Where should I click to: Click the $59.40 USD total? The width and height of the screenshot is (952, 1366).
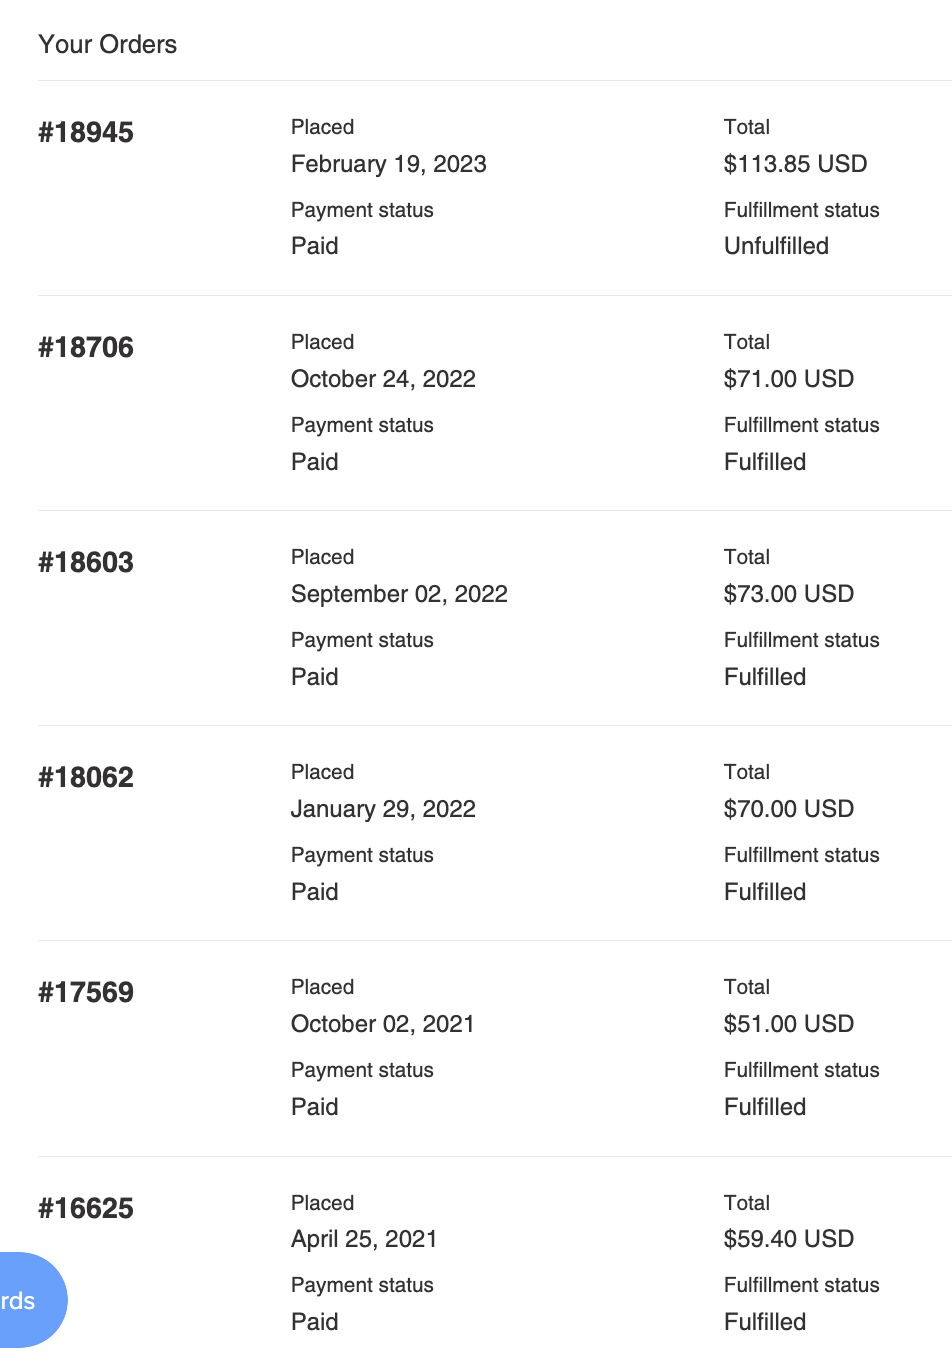click(789, 1239)
